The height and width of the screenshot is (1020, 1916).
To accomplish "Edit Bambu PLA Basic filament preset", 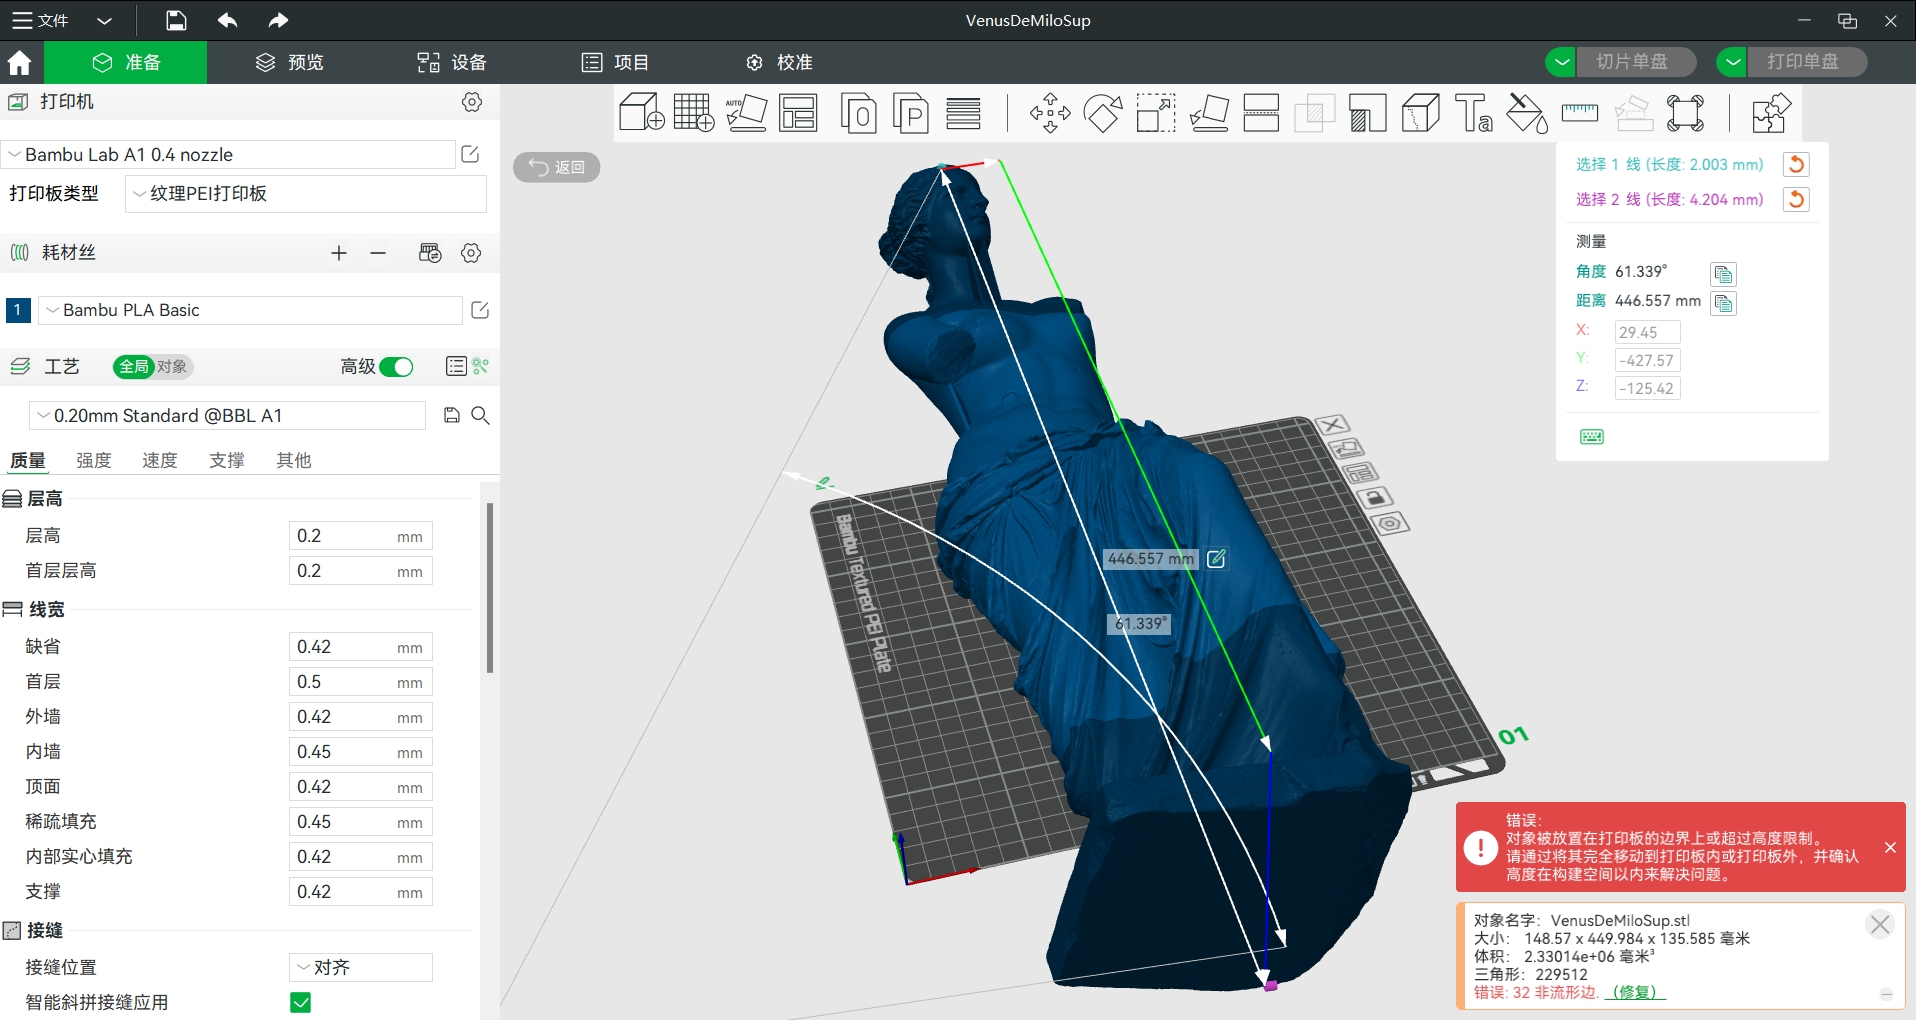I will 480,310.
